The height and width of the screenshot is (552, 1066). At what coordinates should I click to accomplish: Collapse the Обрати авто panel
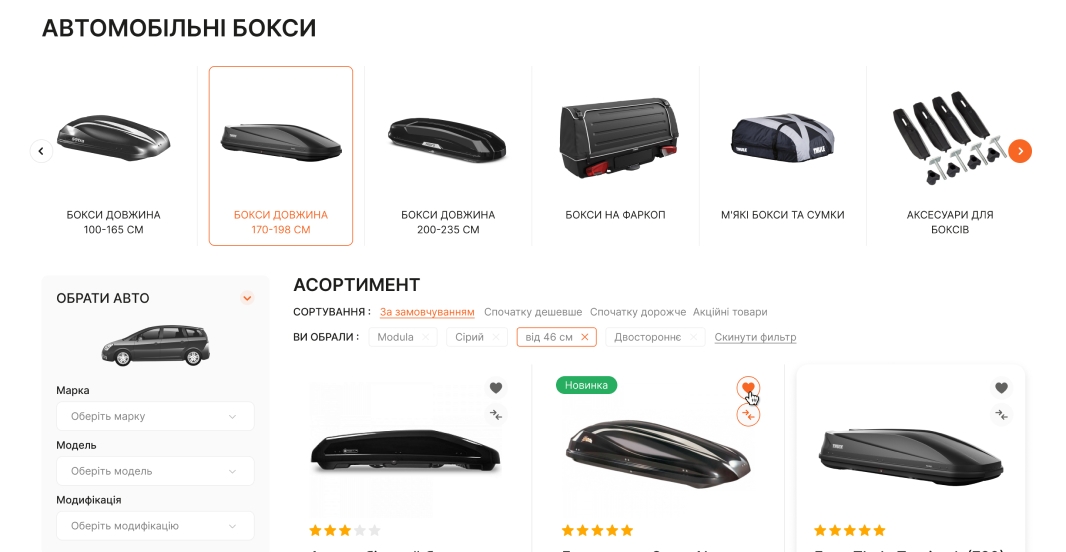(x=247, y=298)
